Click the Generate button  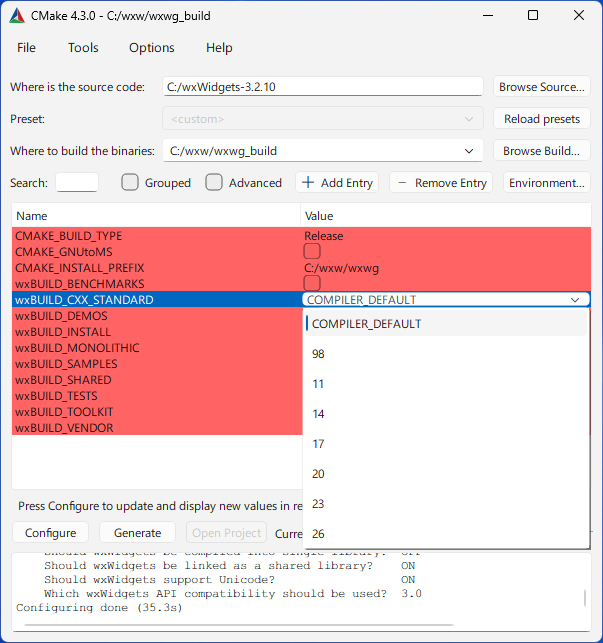(137, 532)
